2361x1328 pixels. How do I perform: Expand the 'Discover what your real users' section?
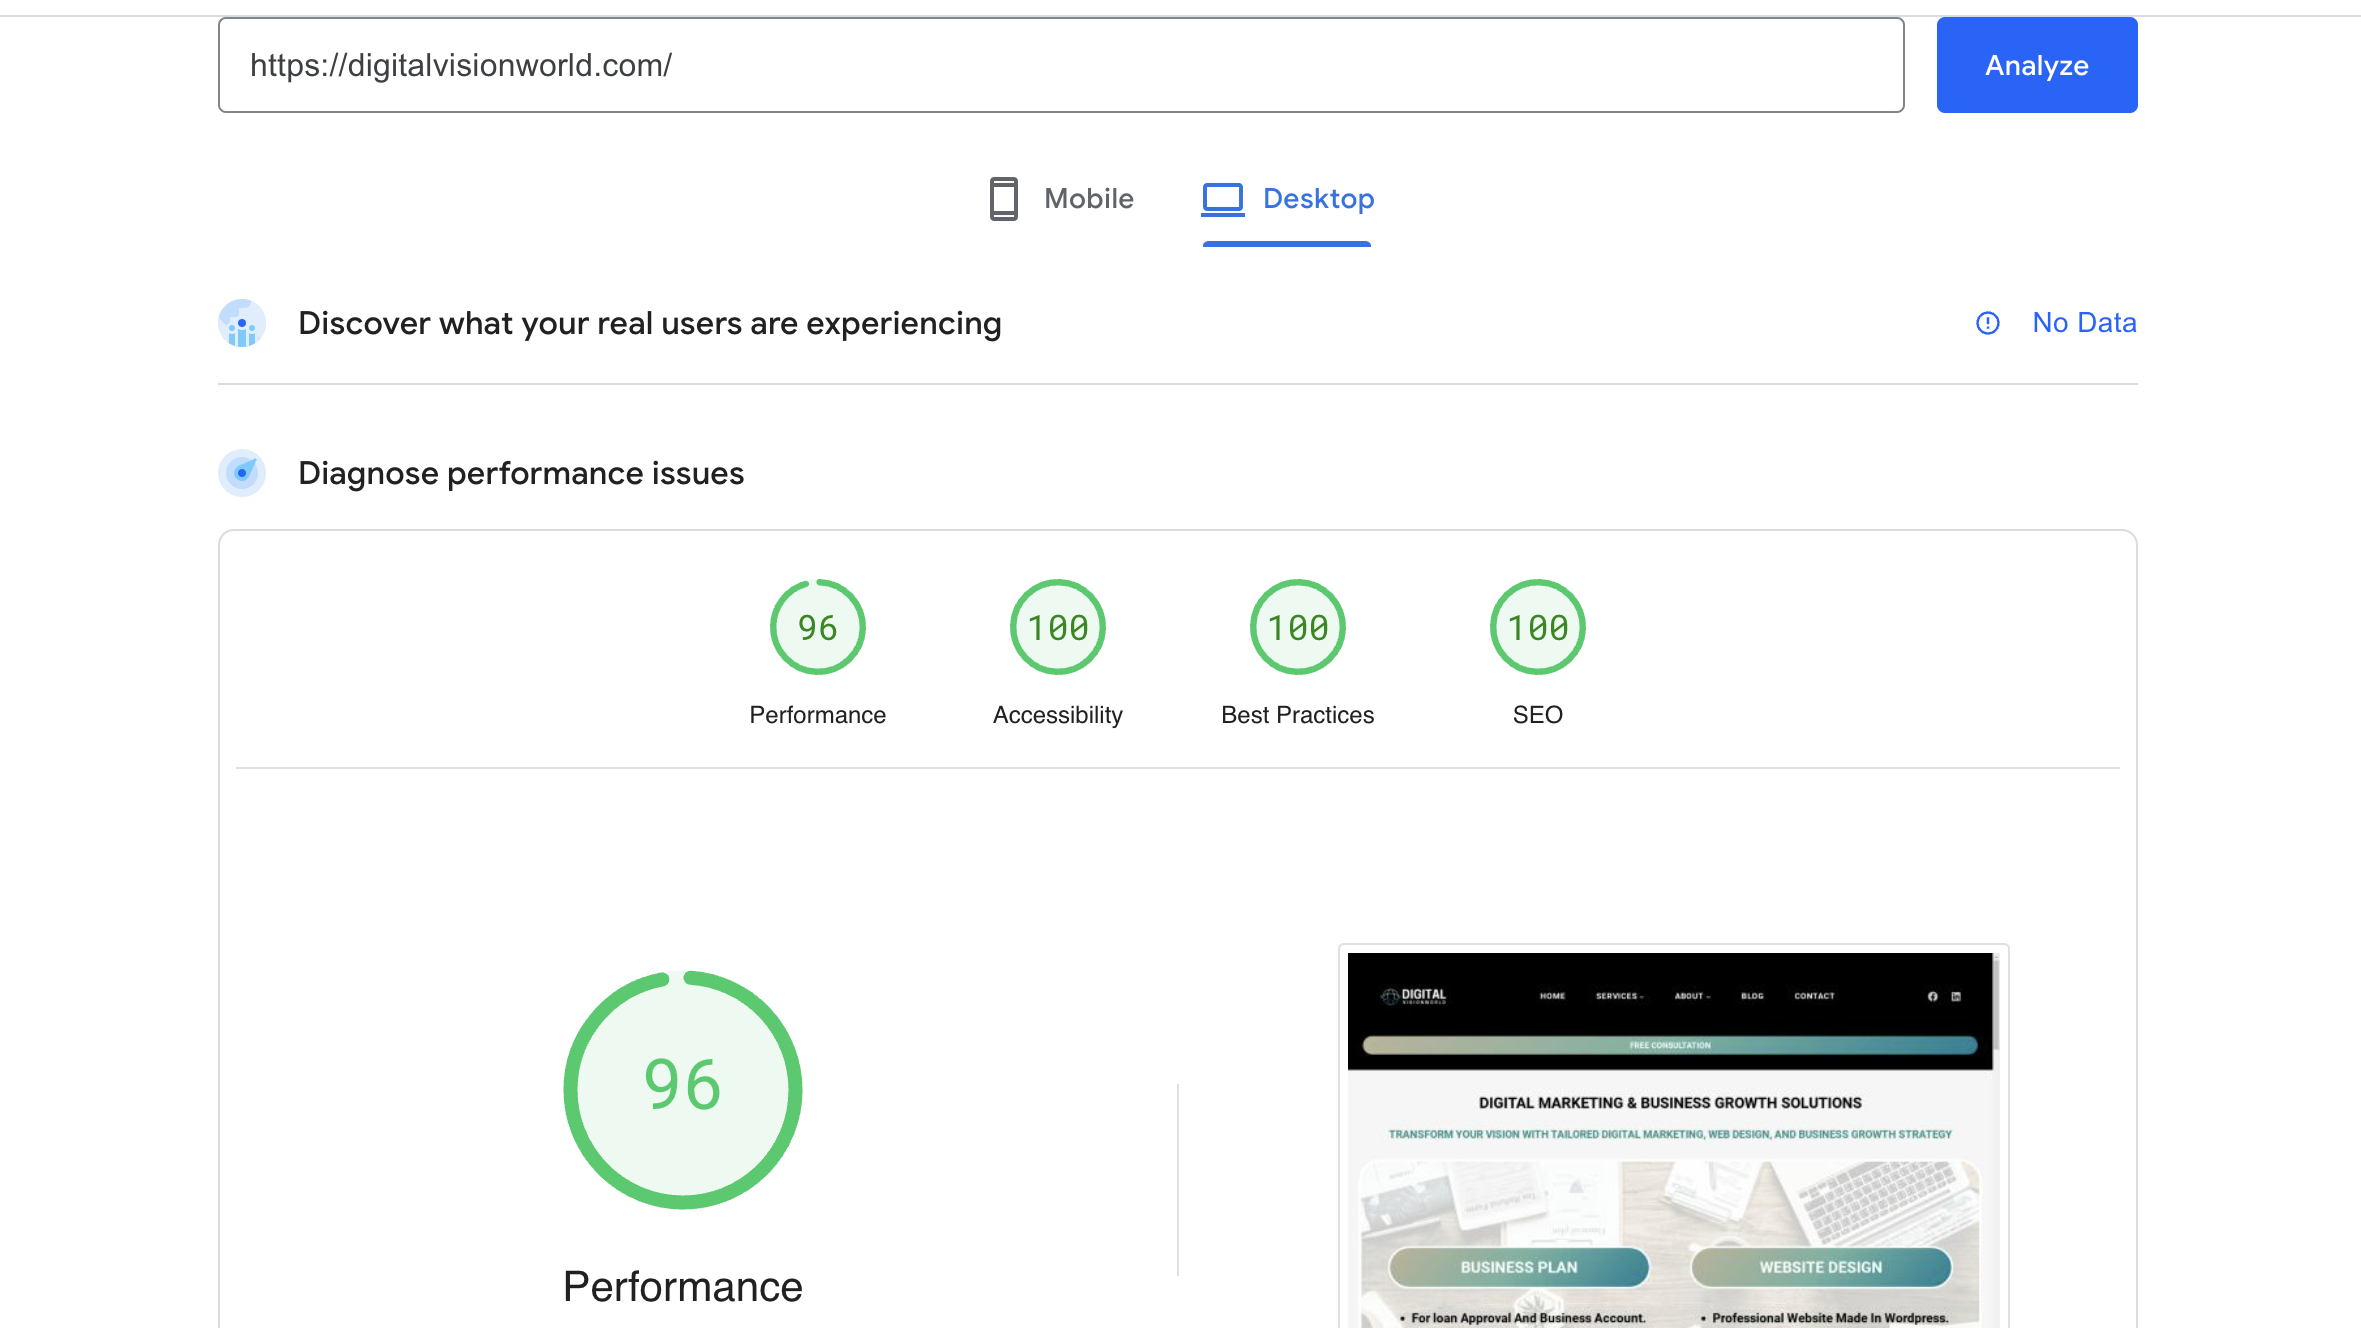[649, 321]
